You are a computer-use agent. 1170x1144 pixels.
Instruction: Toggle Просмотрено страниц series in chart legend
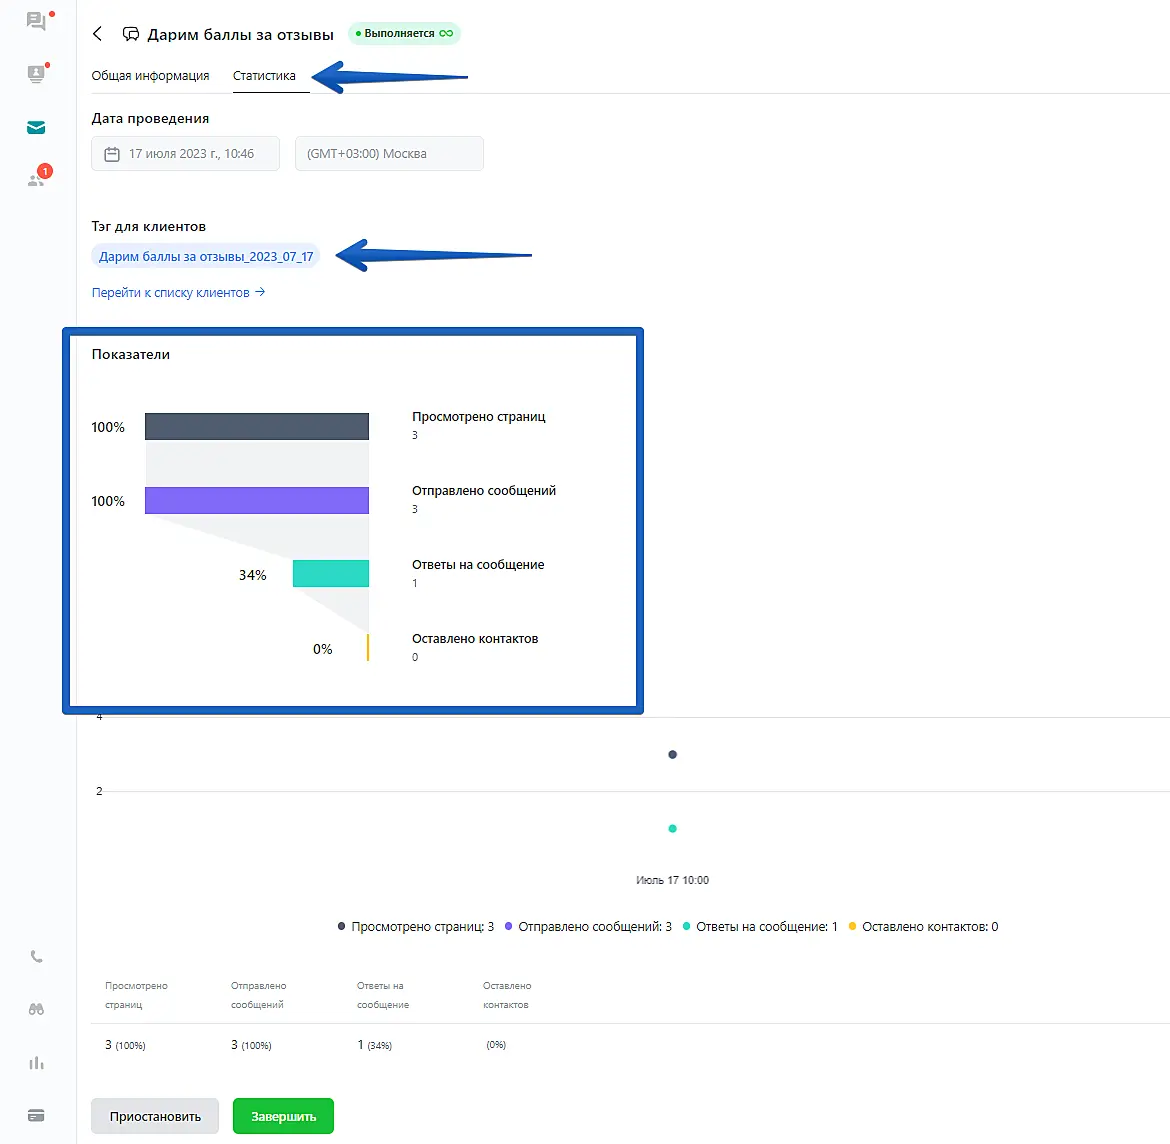click(x=416, y=927)
